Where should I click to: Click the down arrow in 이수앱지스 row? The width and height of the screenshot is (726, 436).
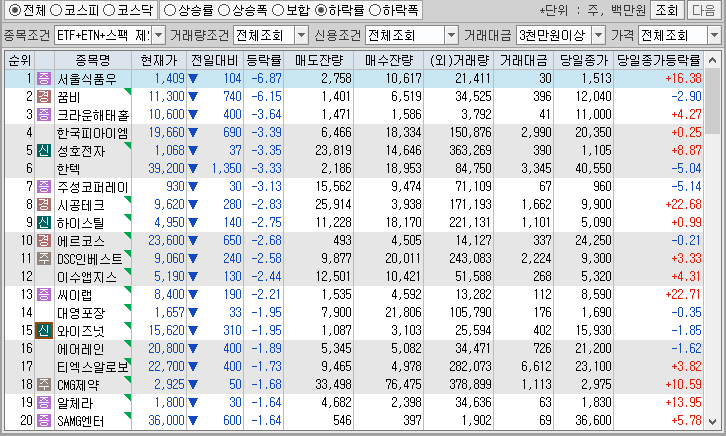[193, 277]
